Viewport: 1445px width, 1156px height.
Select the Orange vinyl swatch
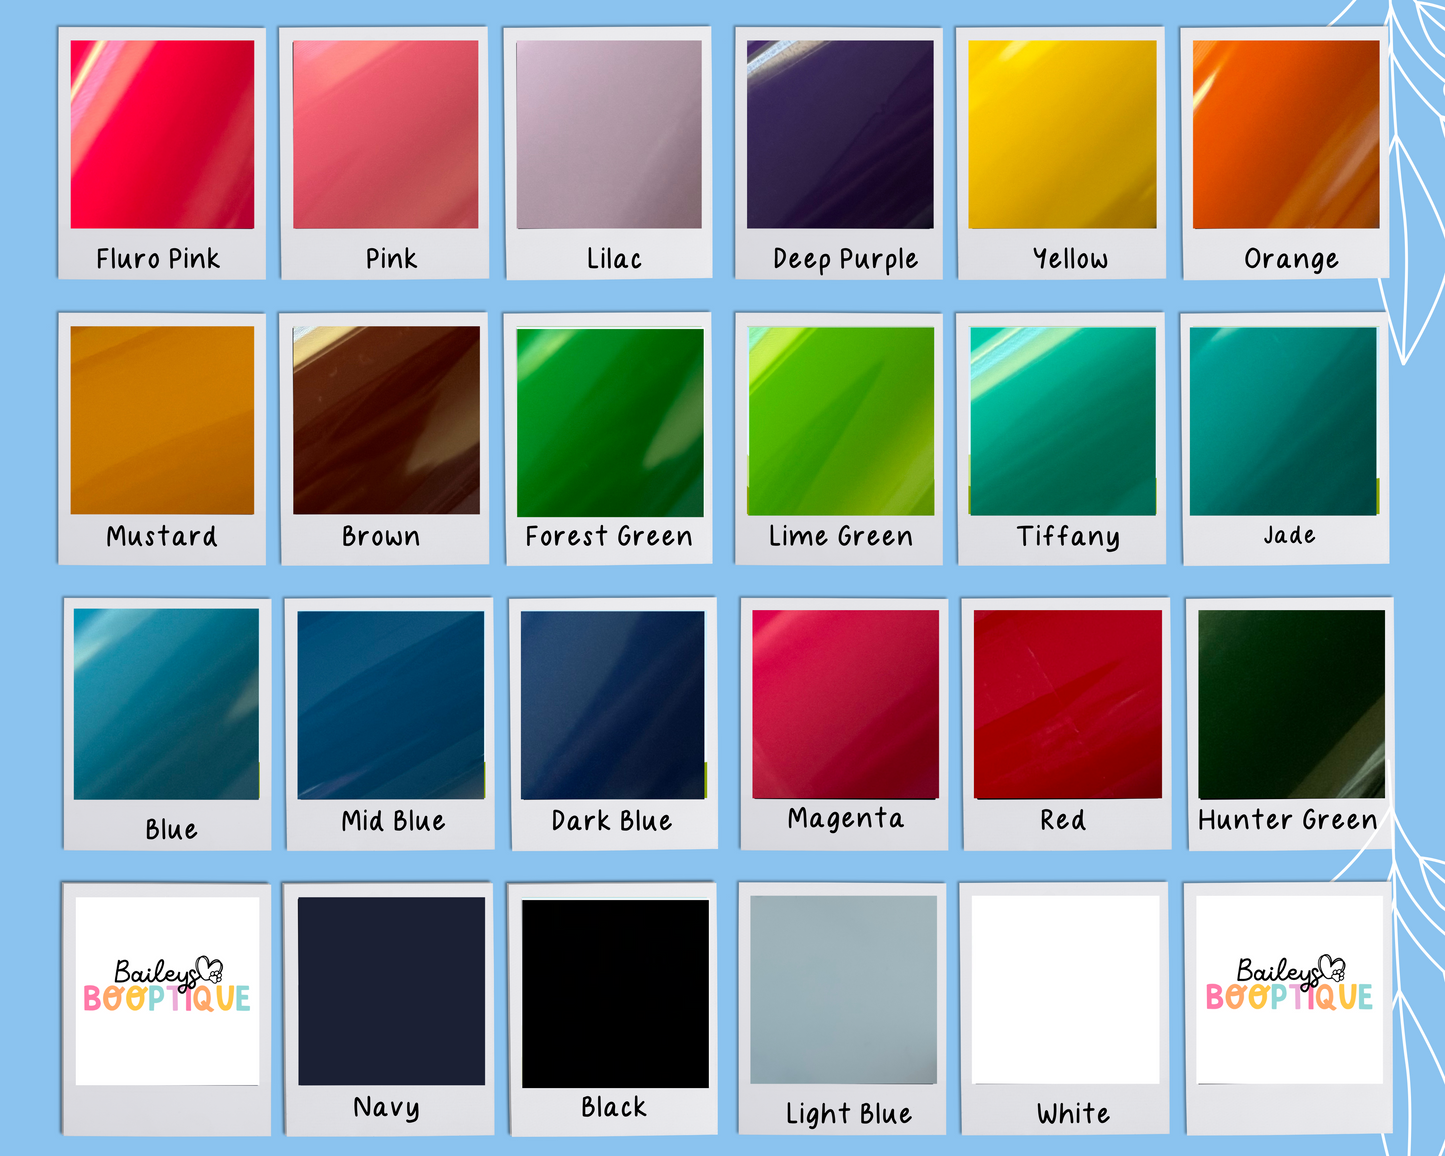[x=1286, y=135]
